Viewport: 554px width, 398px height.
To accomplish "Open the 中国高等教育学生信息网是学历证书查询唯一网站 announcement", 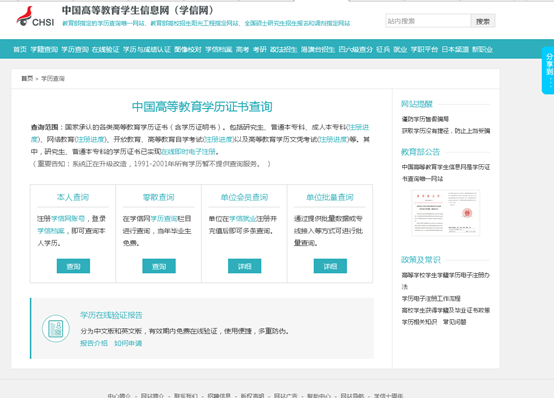I will [446, 172].
